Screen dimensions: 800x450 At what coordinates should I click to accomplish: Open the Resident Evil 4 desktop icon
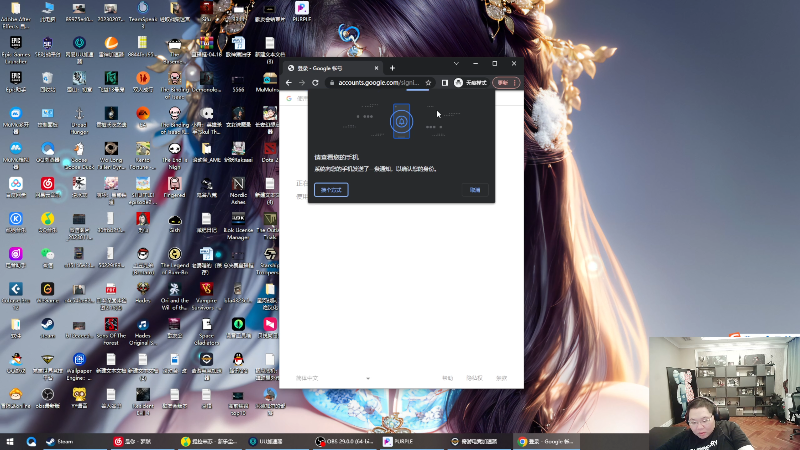click(x=143, y=402)
